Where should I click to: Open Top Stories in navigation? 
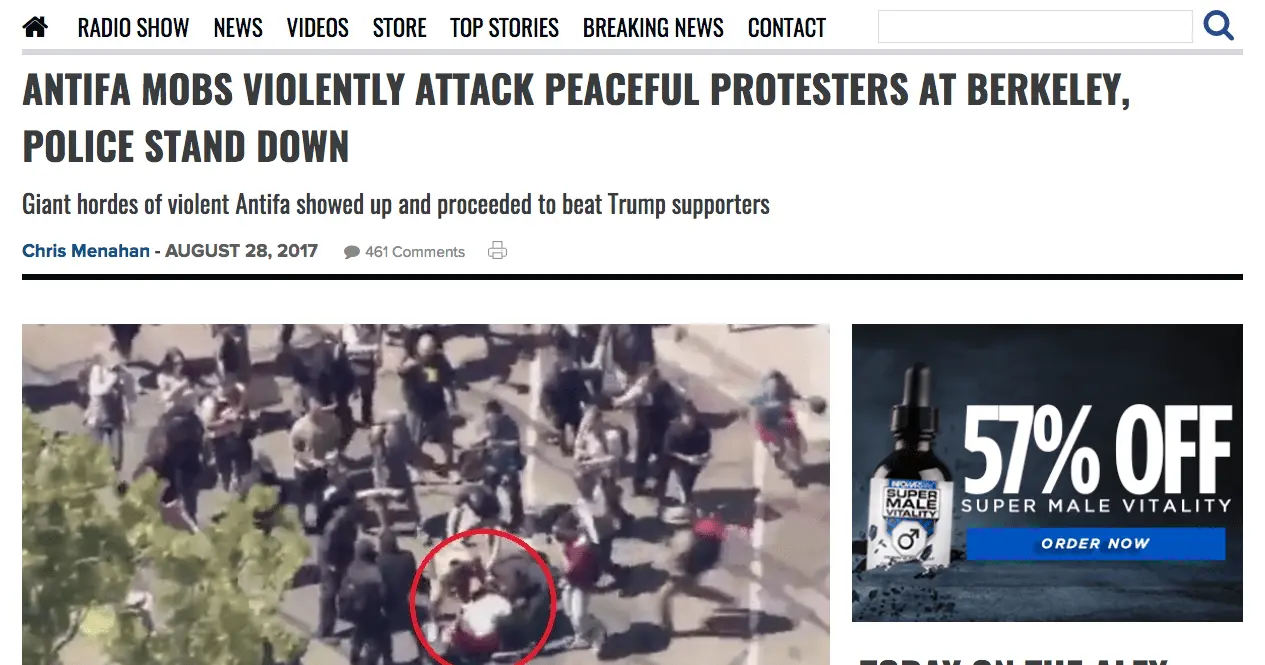click(504, 28)
